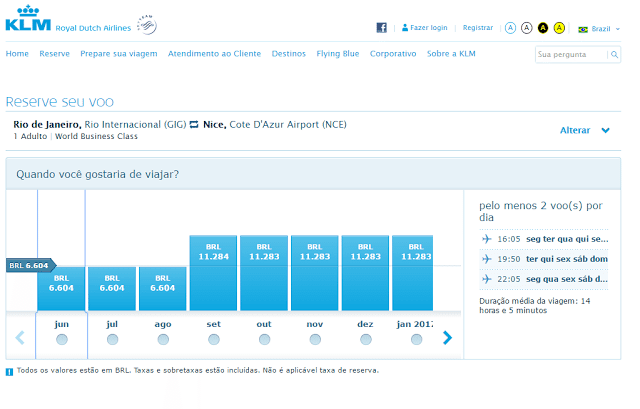Click the KLM logo
This screenshot has width=640, height=409.
coord(28,18)
